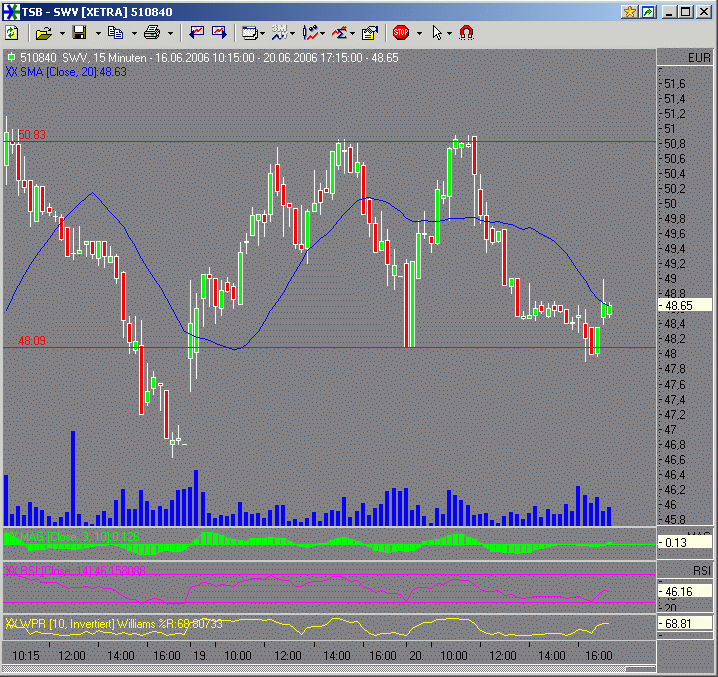Image resolution: width=718 pixels, height=677 pixels.
Task: Expand the pointer tool dropdown arrow
Action: 449,33
